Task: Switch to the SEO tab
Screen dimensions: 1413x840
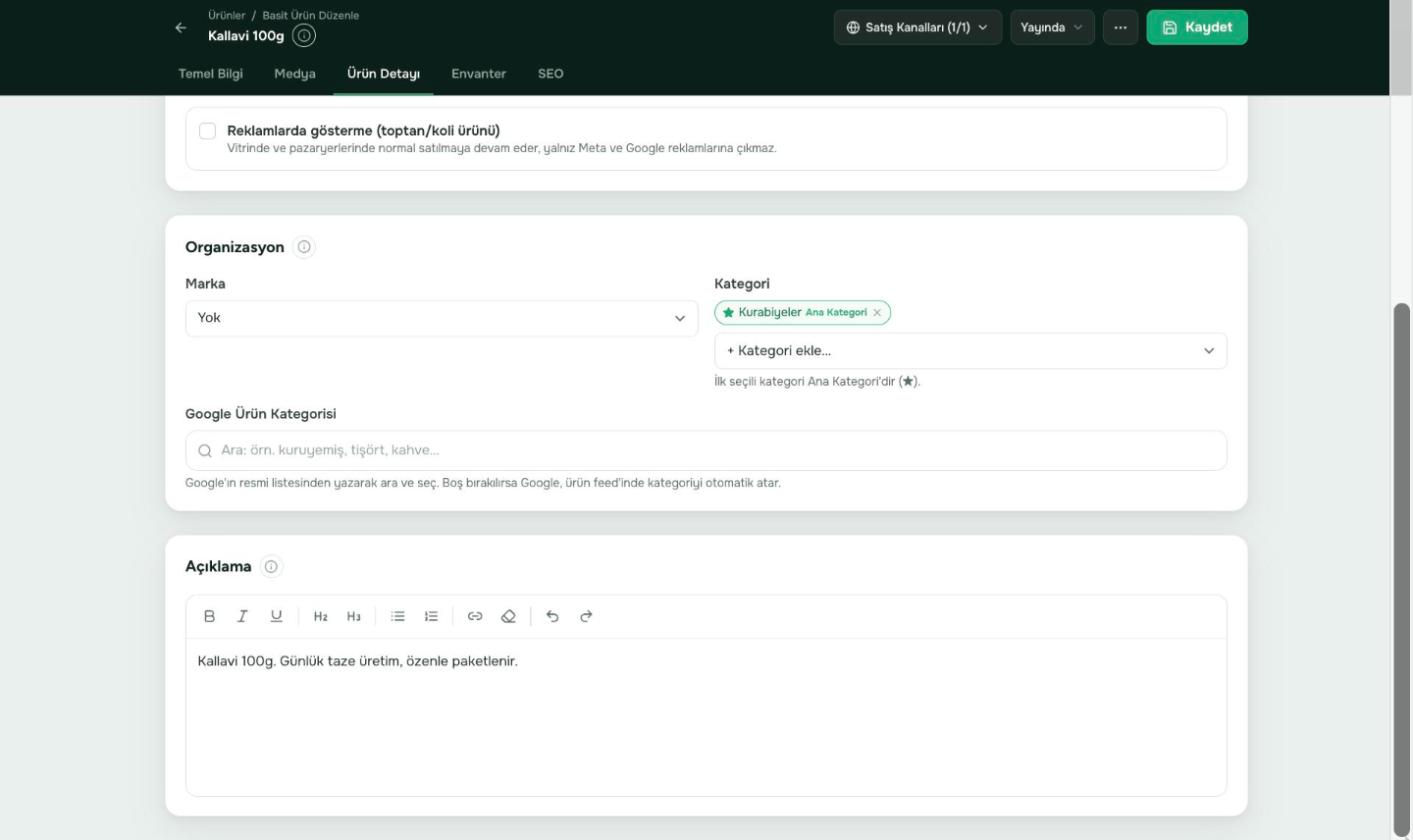Action: point(551,74)
